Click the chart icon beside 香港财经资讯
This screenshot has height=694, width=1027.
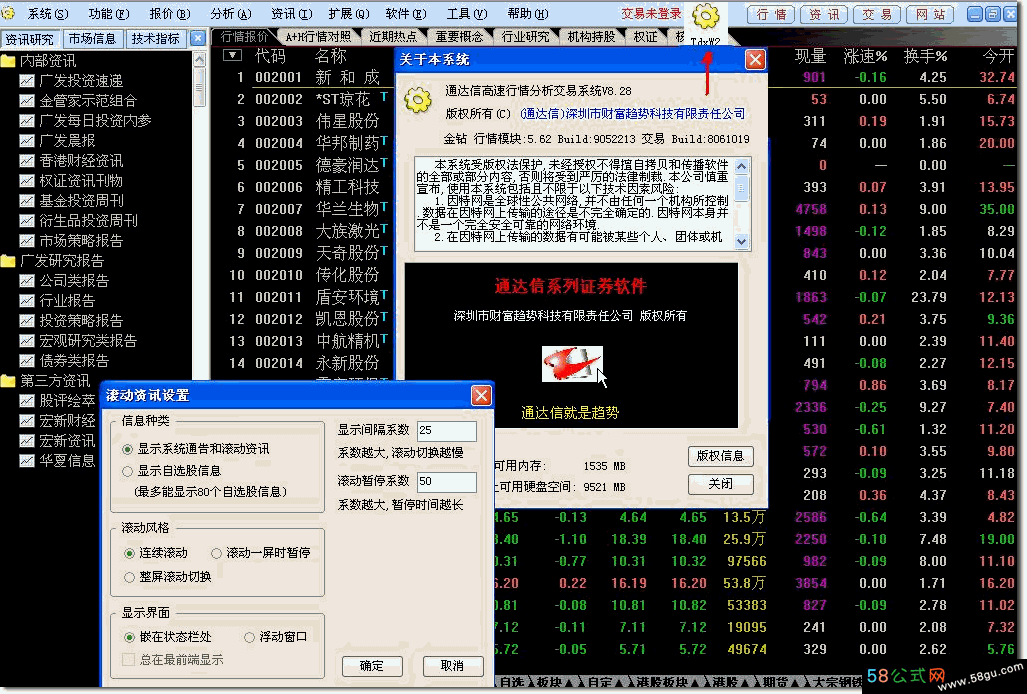(x=27, y=160)
